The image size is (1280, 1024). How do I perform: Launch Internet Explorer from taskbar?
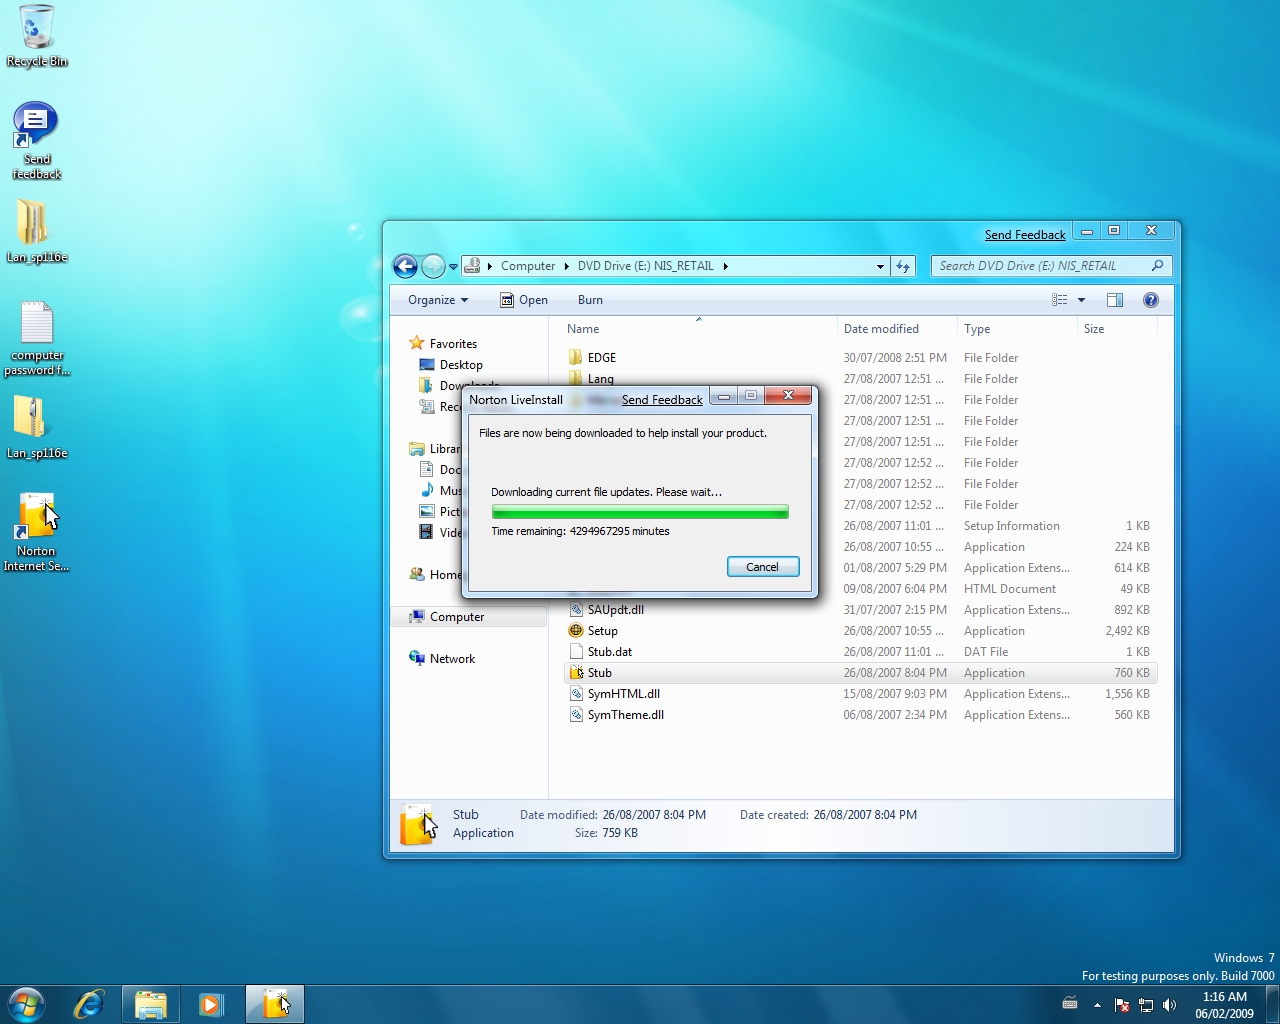click(89, 1004)
